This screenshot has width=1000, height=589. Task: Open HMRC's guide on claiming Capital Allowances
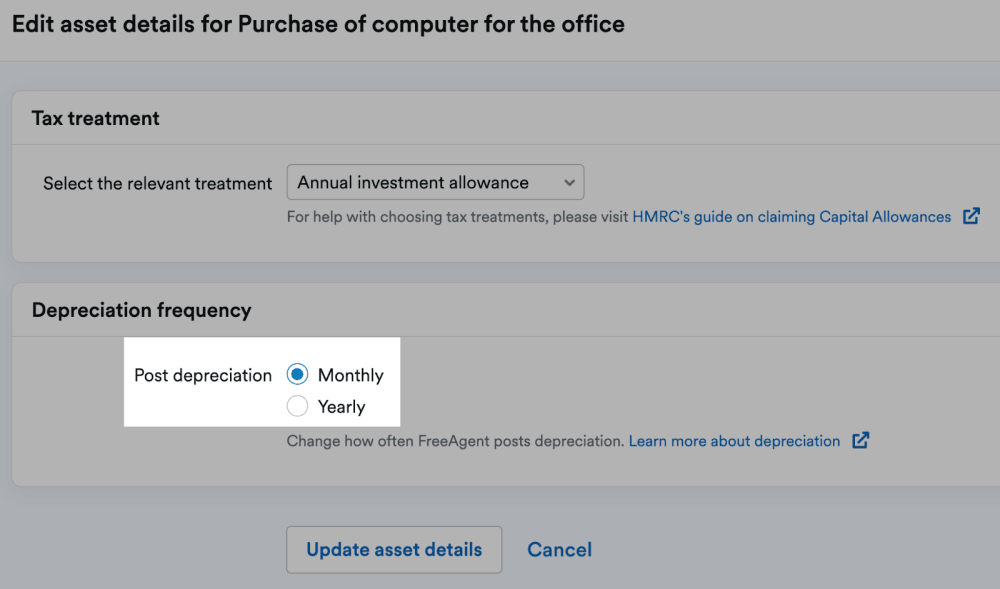coord(791,217)
